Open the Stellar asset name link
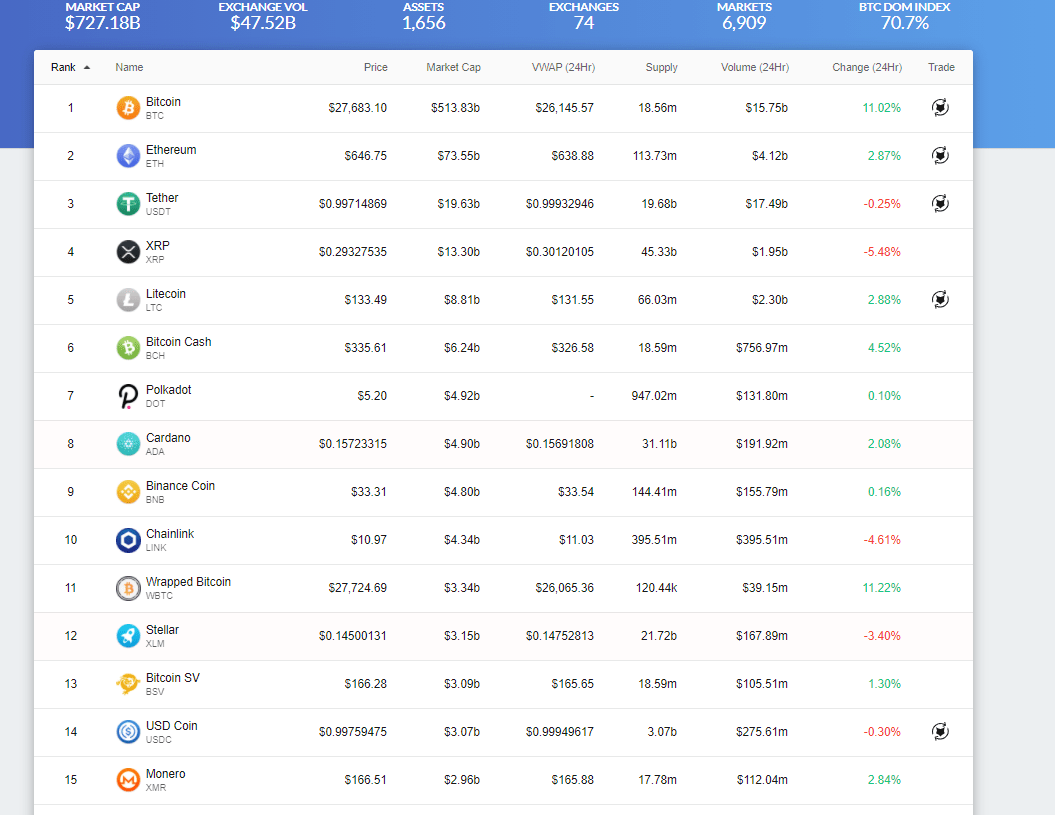The image size is (1055, 815). tap(162, 630)
